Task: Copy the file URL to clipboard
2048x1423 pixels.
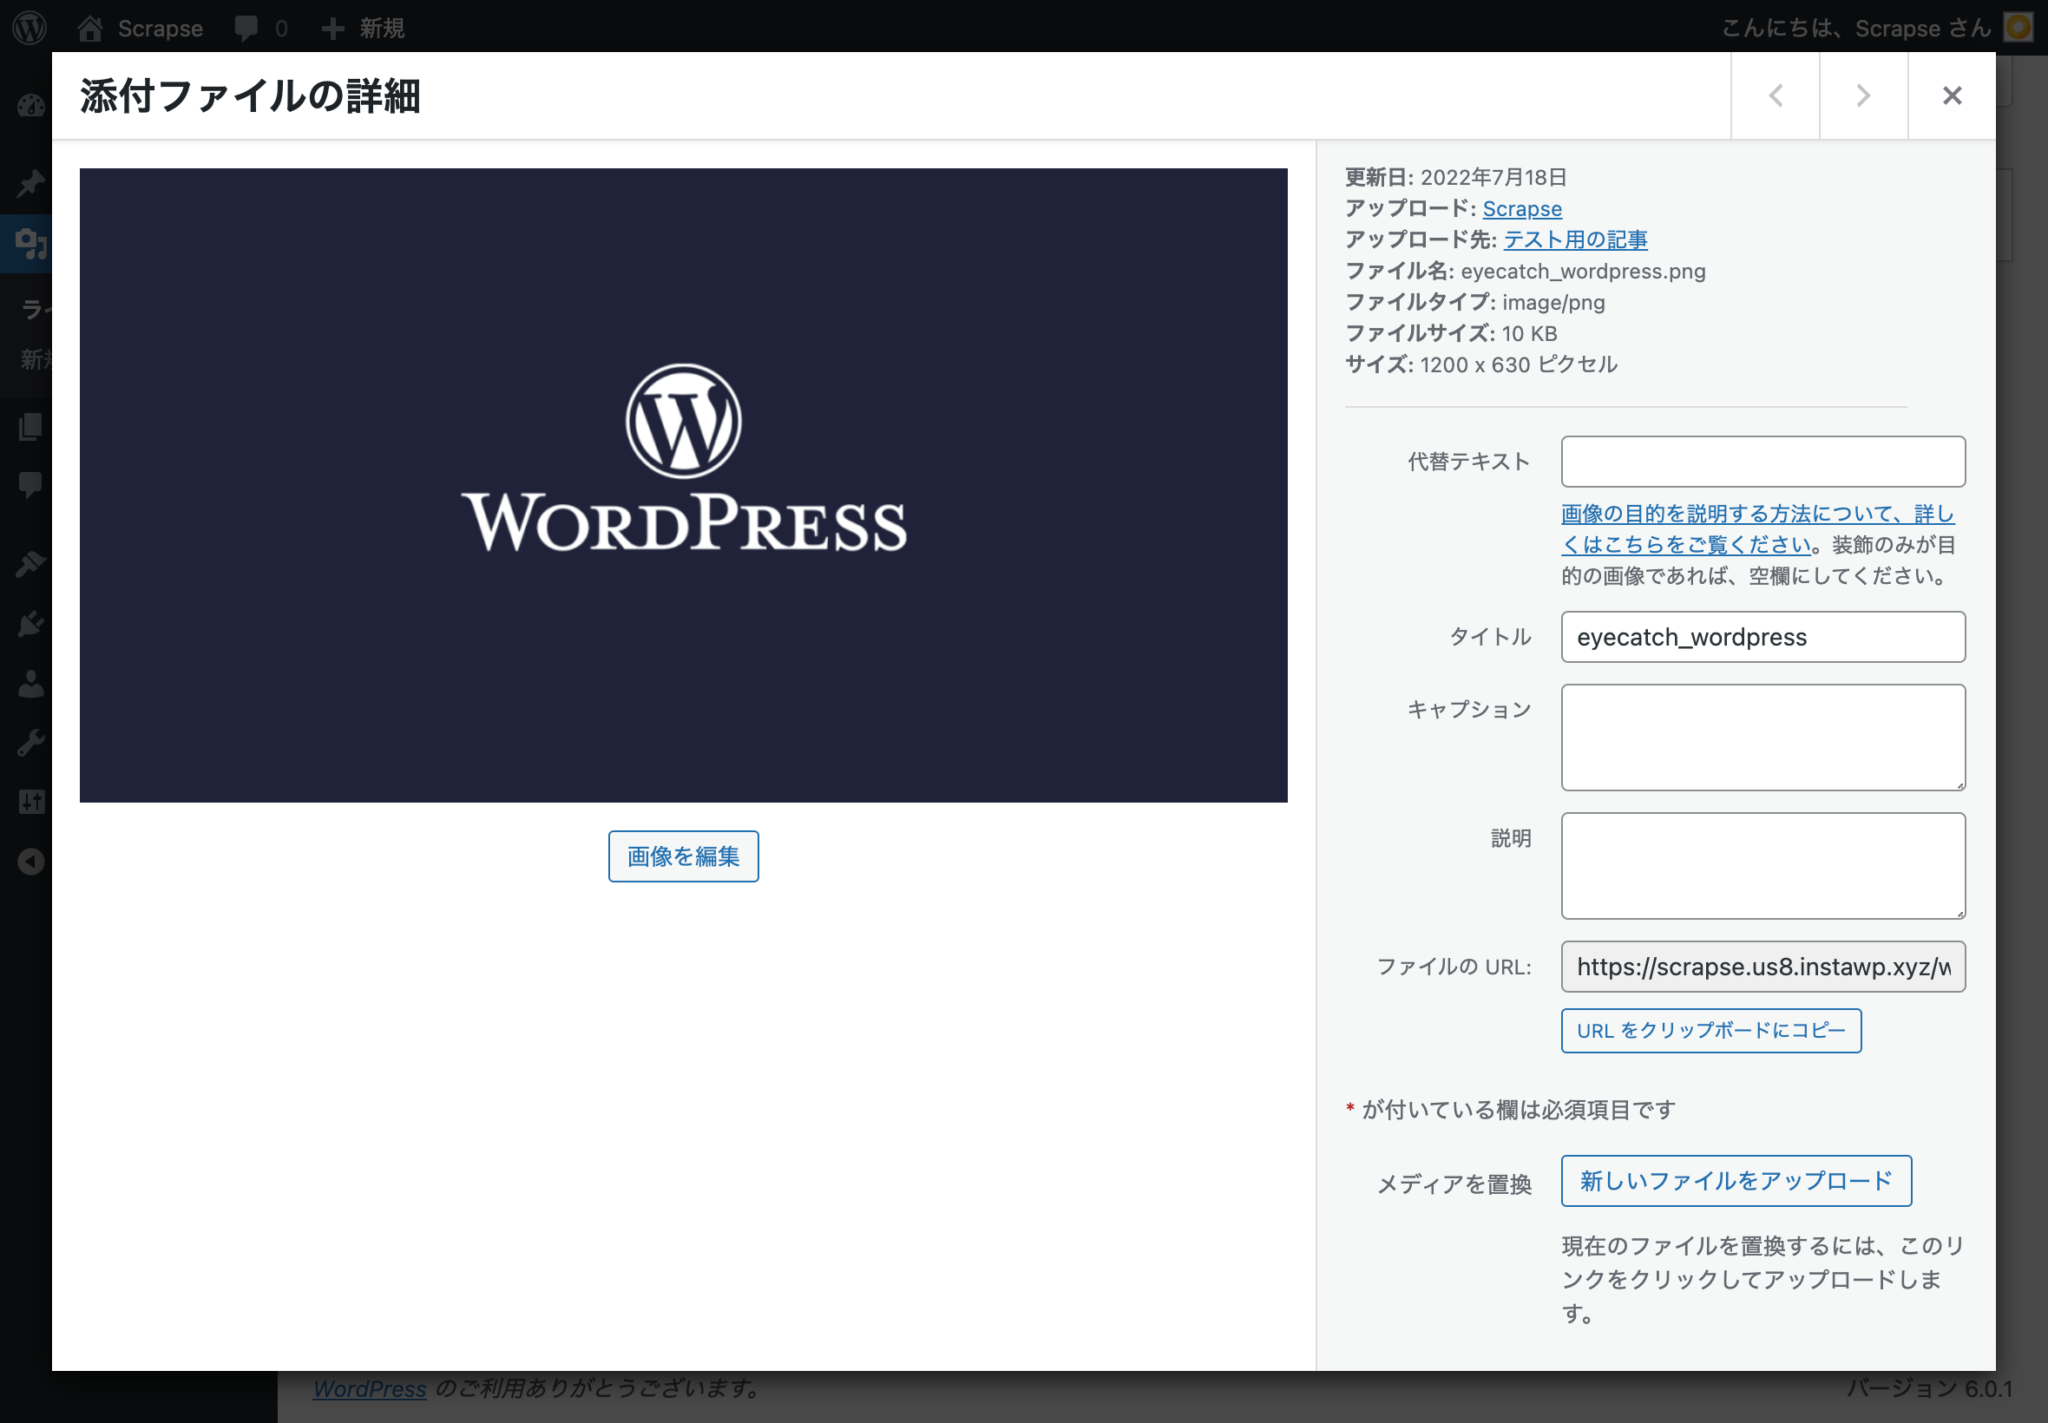Action: pyautogui.click(x=1710, y=1030)
